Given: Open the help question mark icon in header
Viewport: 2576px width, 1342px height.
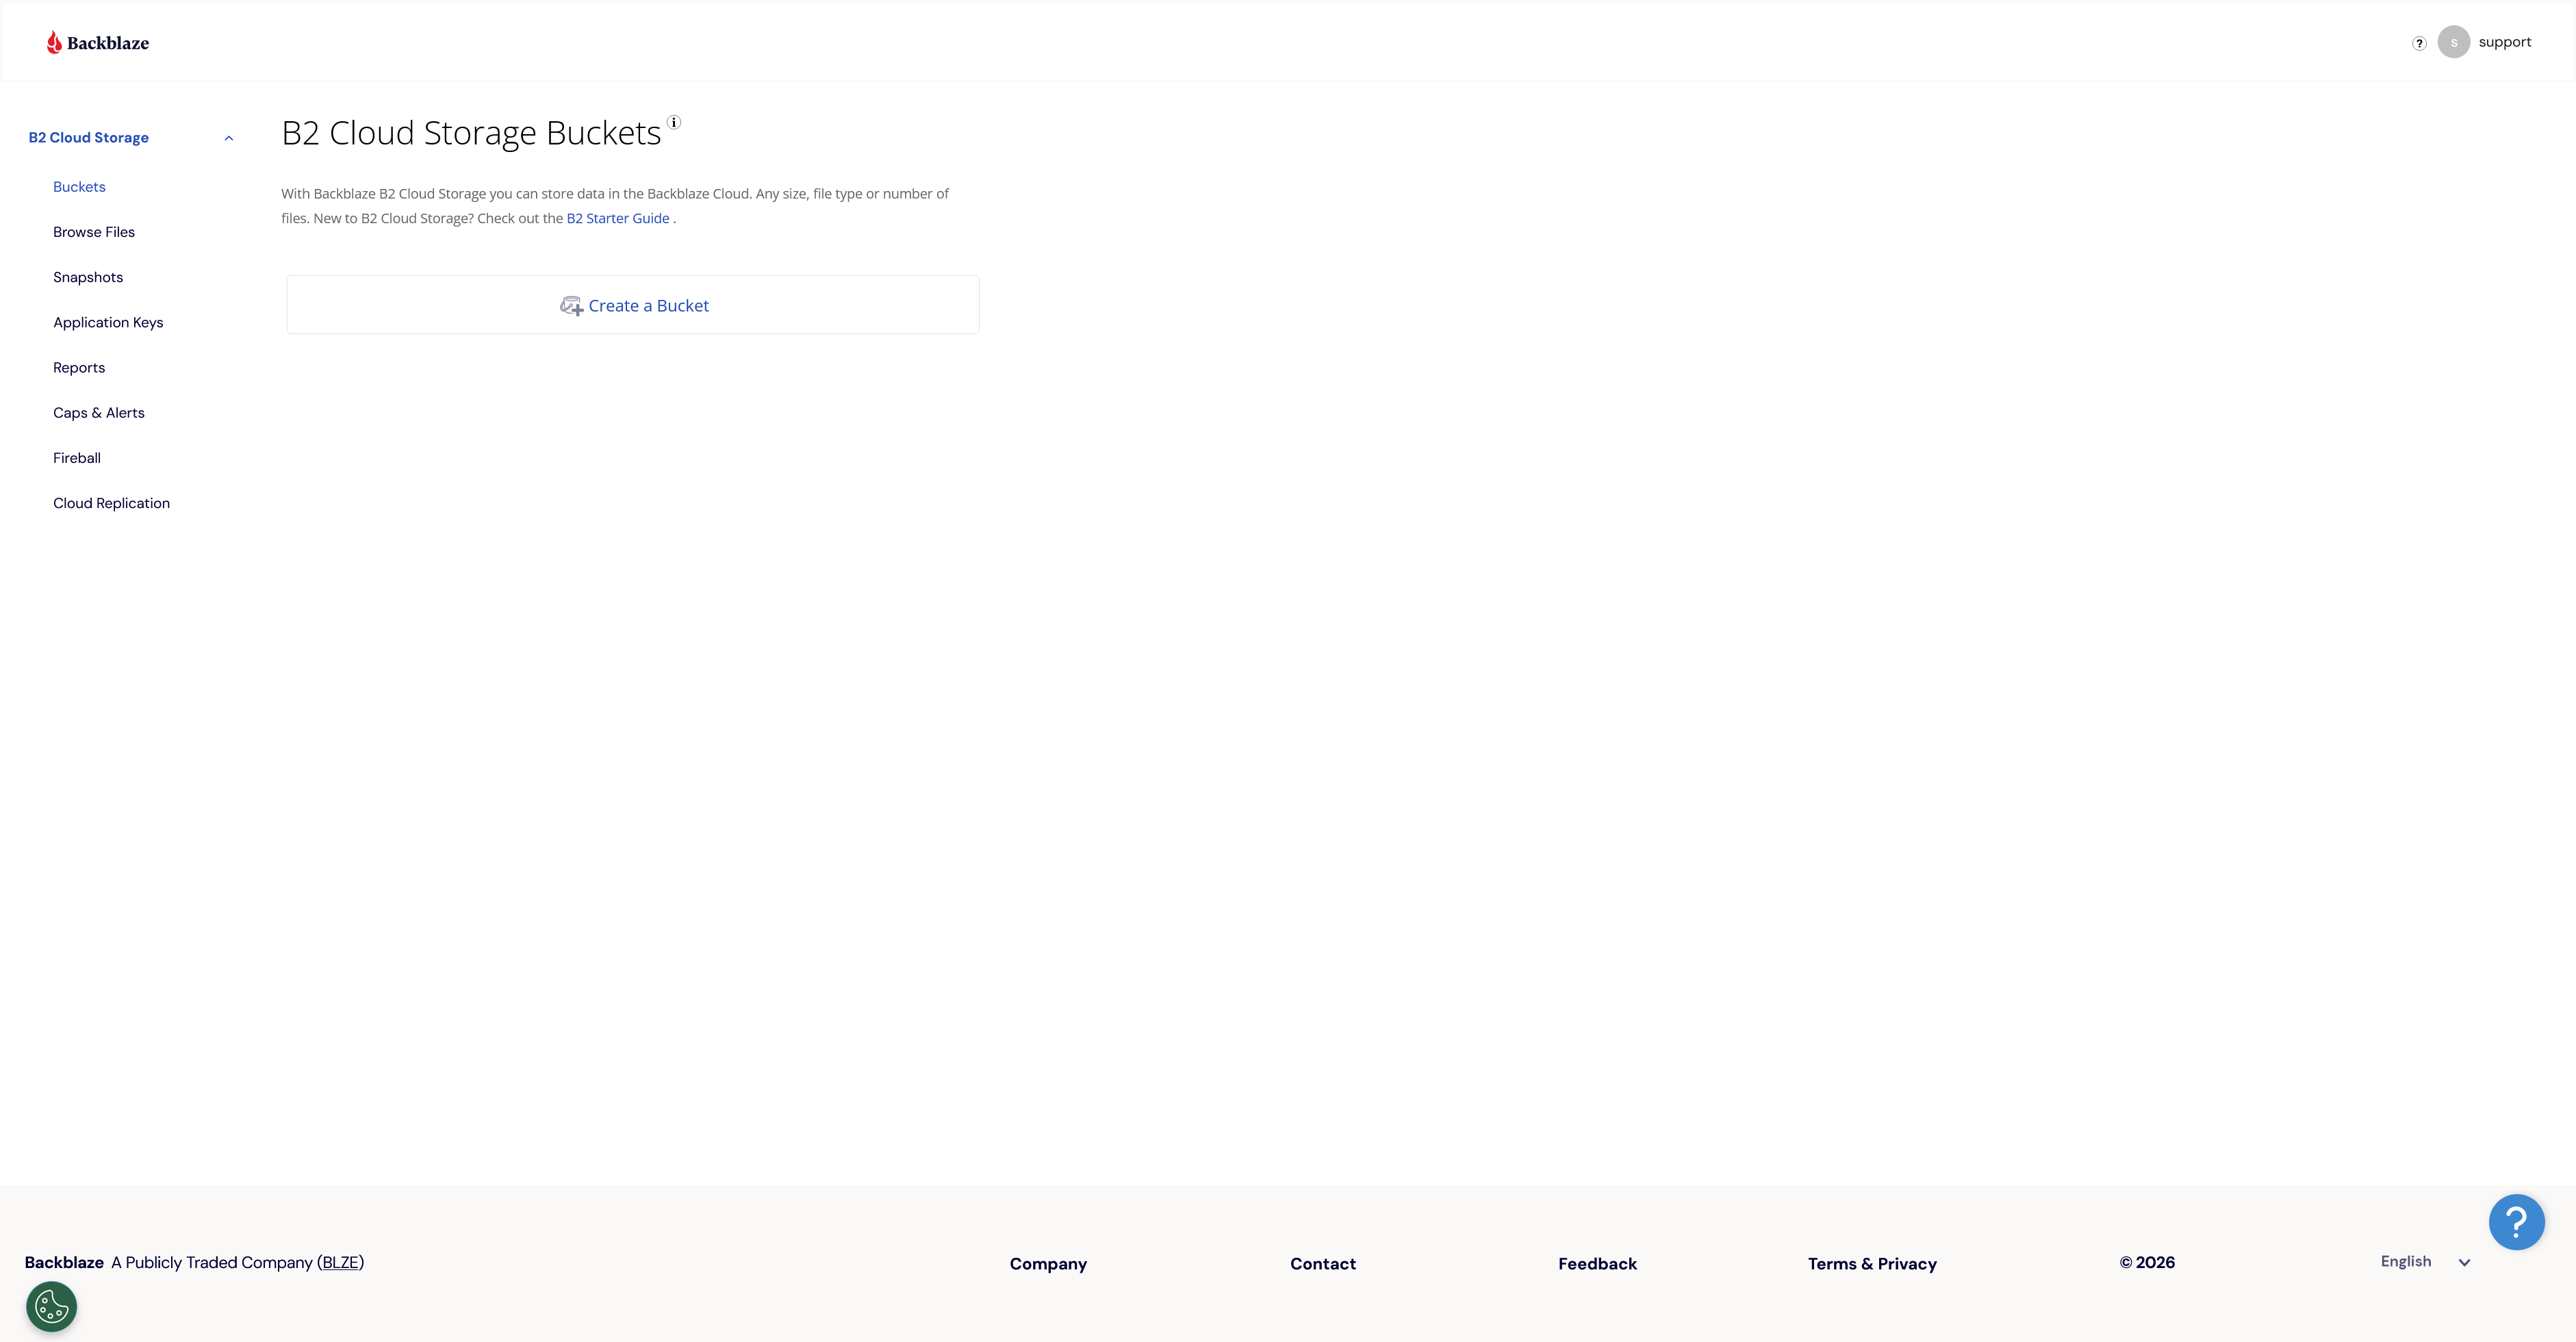Looking at the screenshot, I should point(2419,43).
